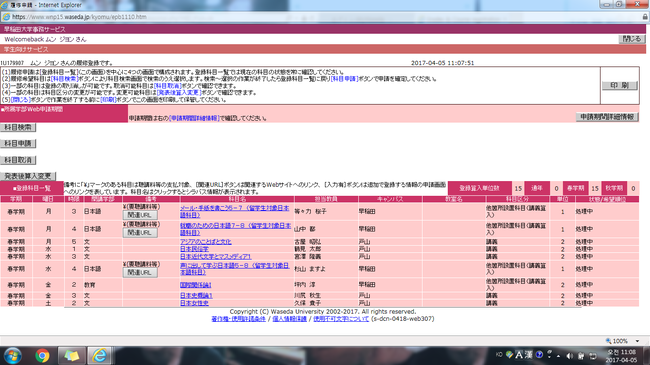Click the taskbar clock showing 11:08
Image resolution: width=650 pixels, height=365 pixels.
[621, 356]
